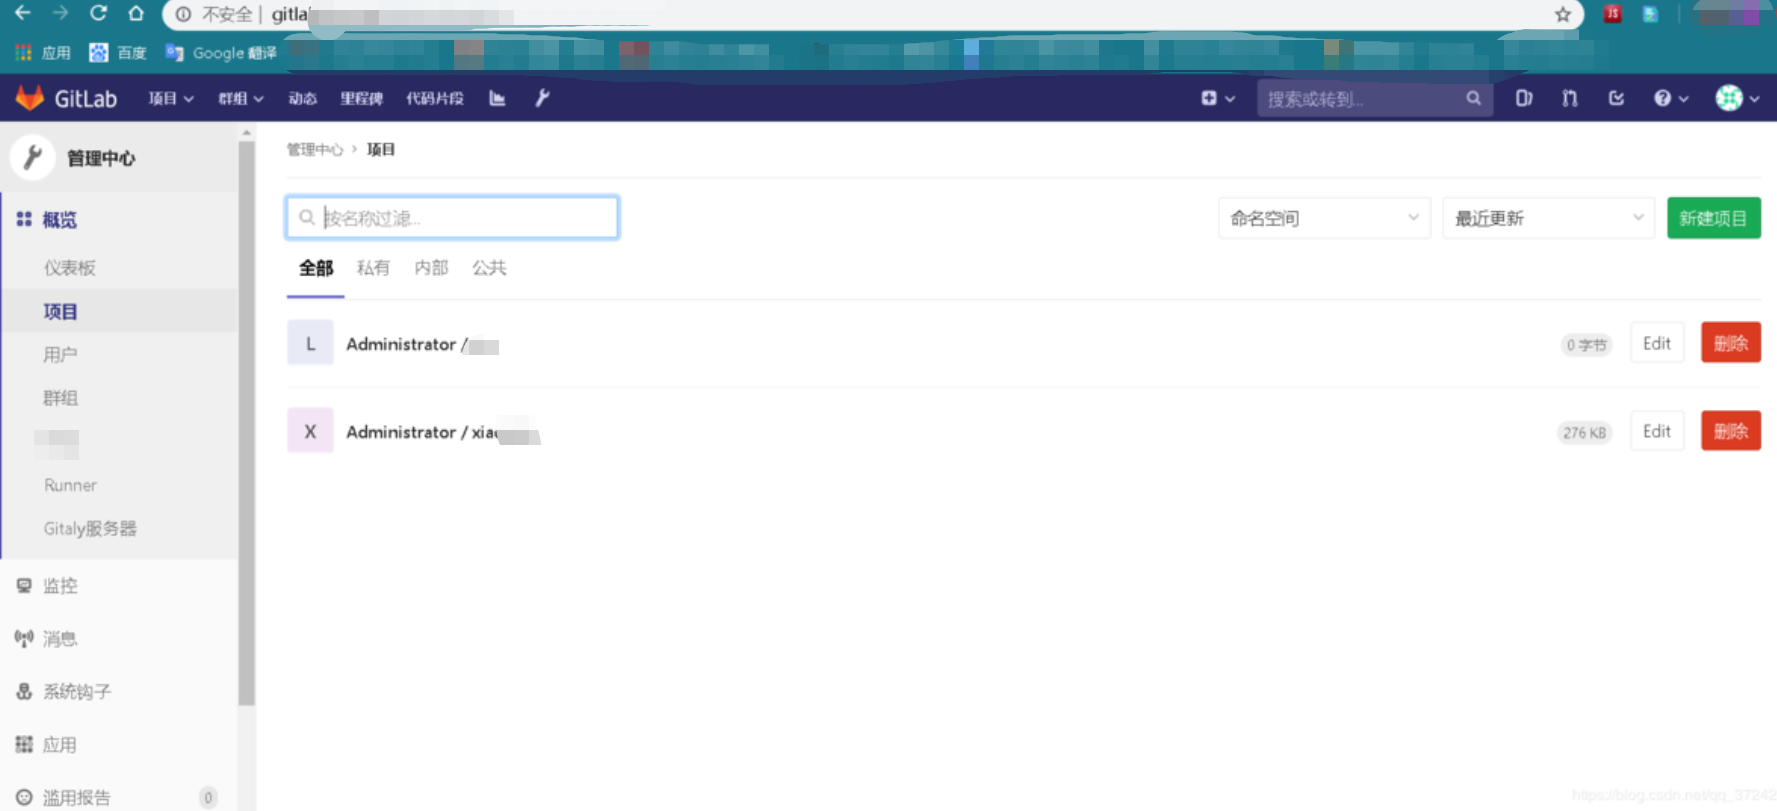Viewport: 1777px width, 811px height.
Task: Open the Google 翻译 bookmark
Action: 221,53
